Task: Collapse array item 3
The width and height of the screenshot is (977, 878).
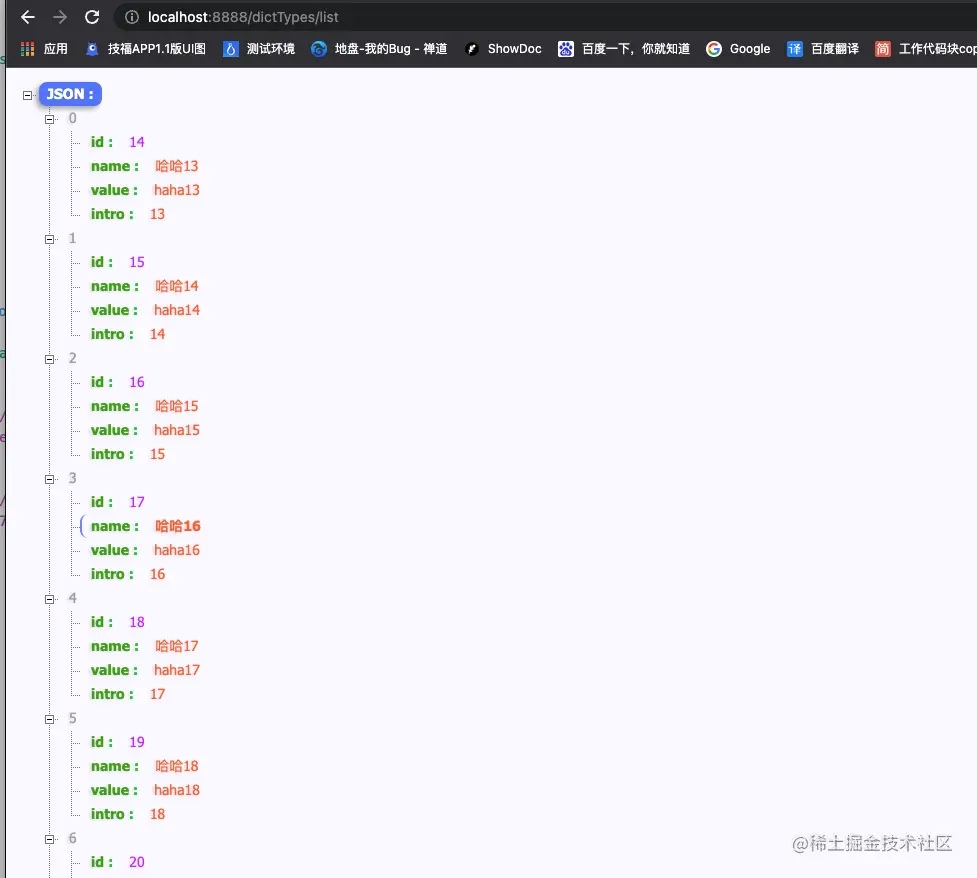Action: [50, 479]
